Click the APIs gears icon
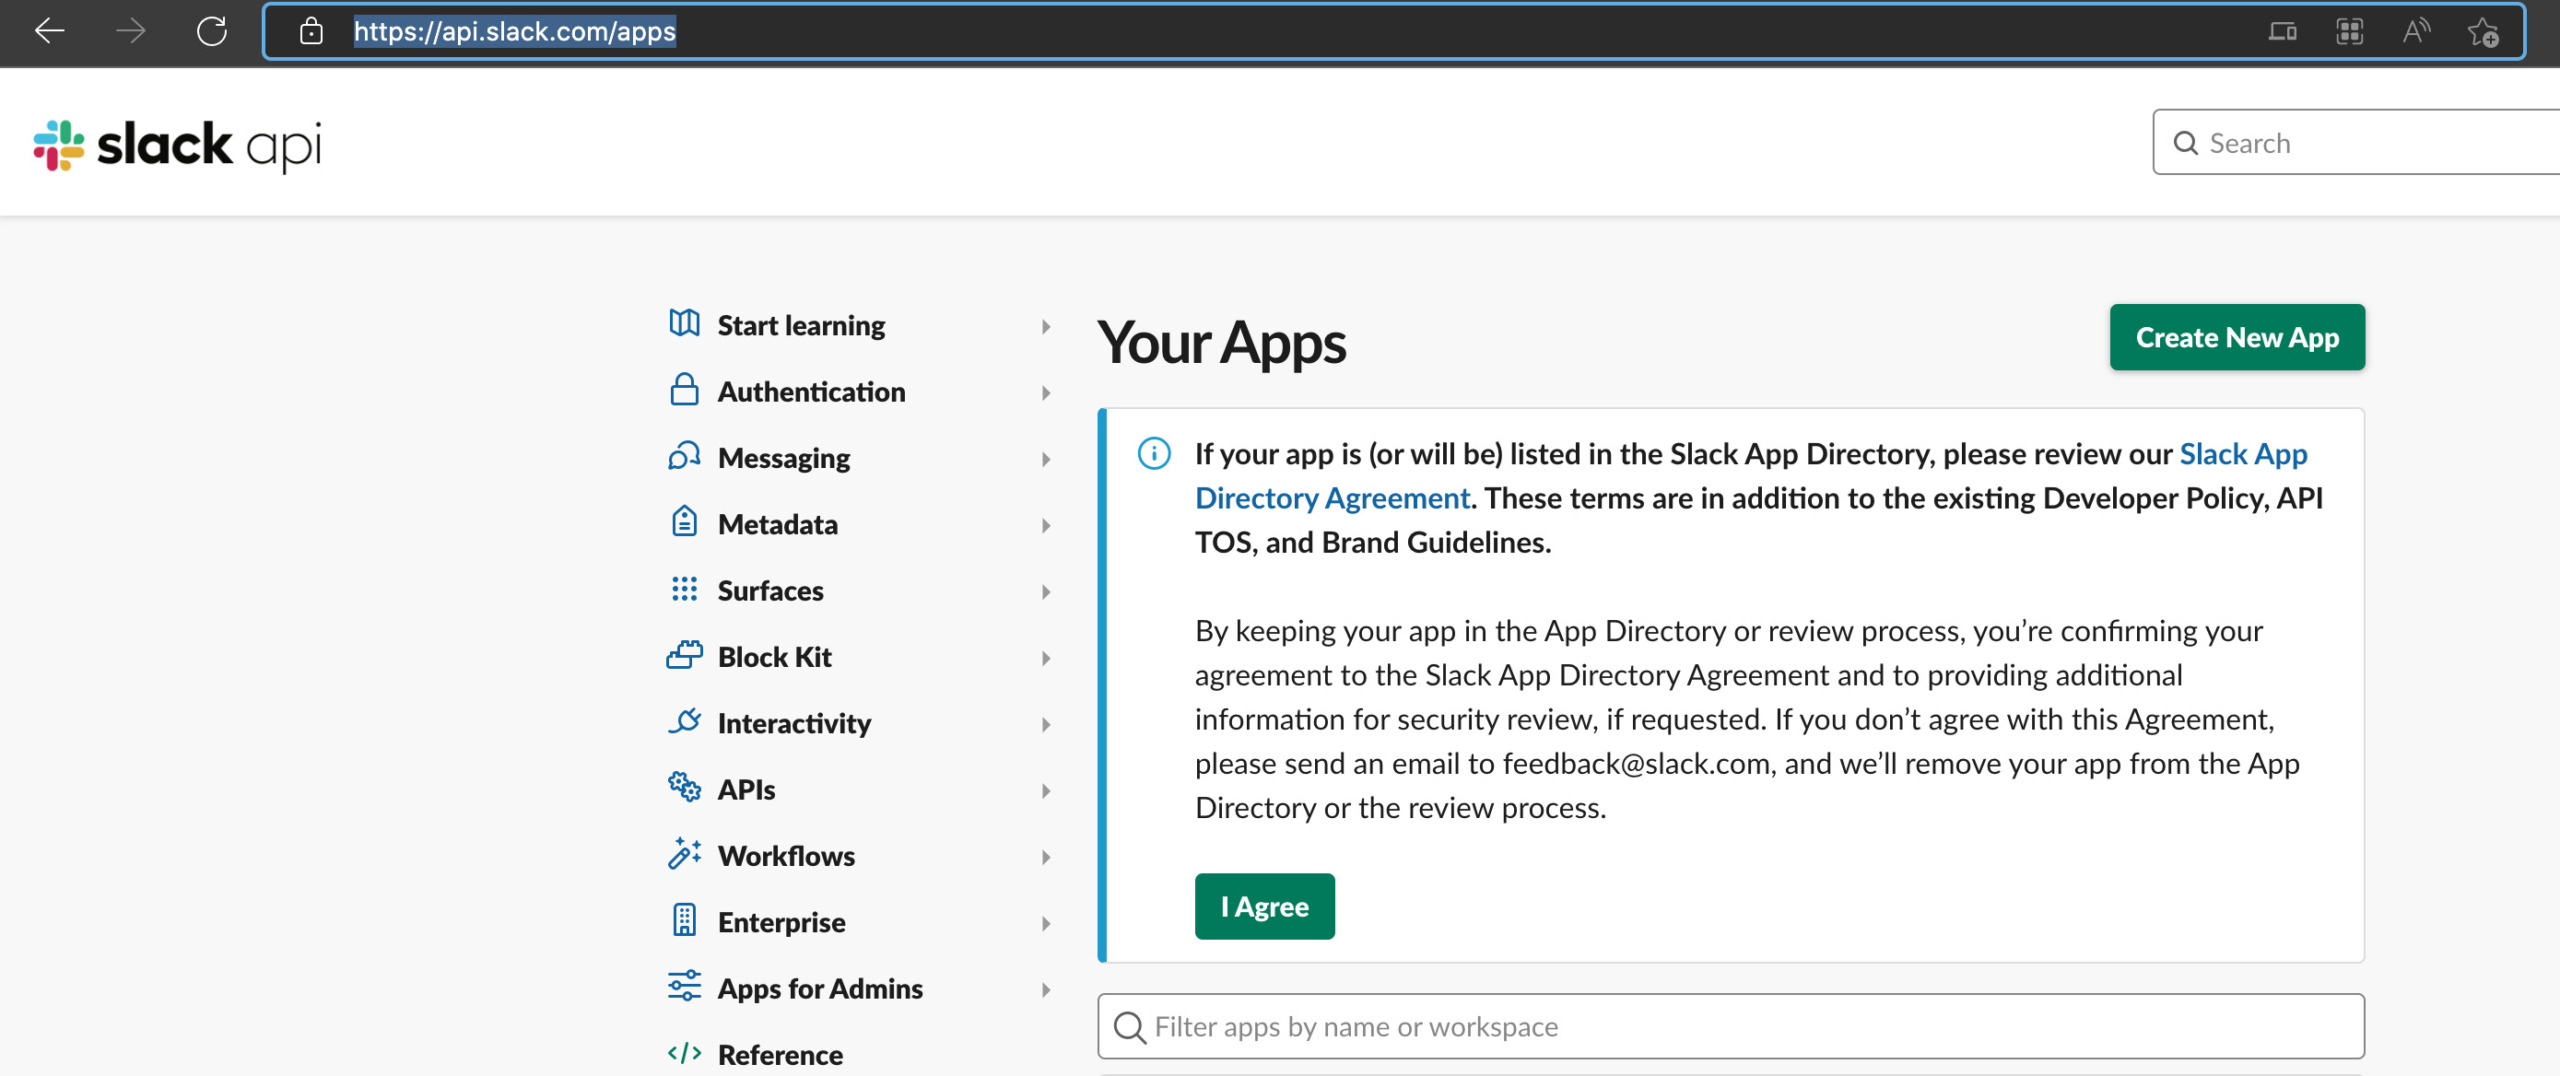 pos(684,787)
